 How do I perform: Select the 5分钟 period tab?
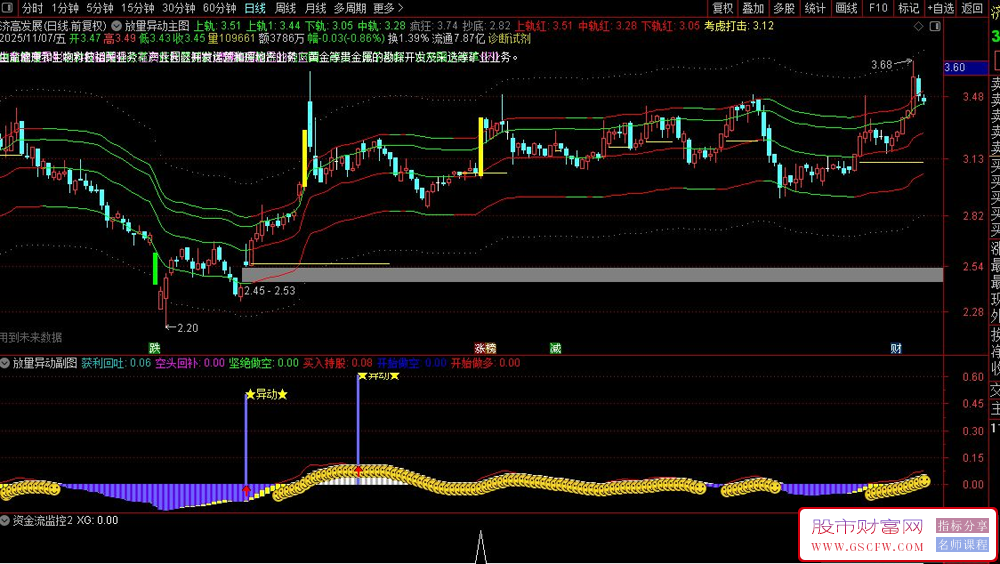(x=99, y=8)
